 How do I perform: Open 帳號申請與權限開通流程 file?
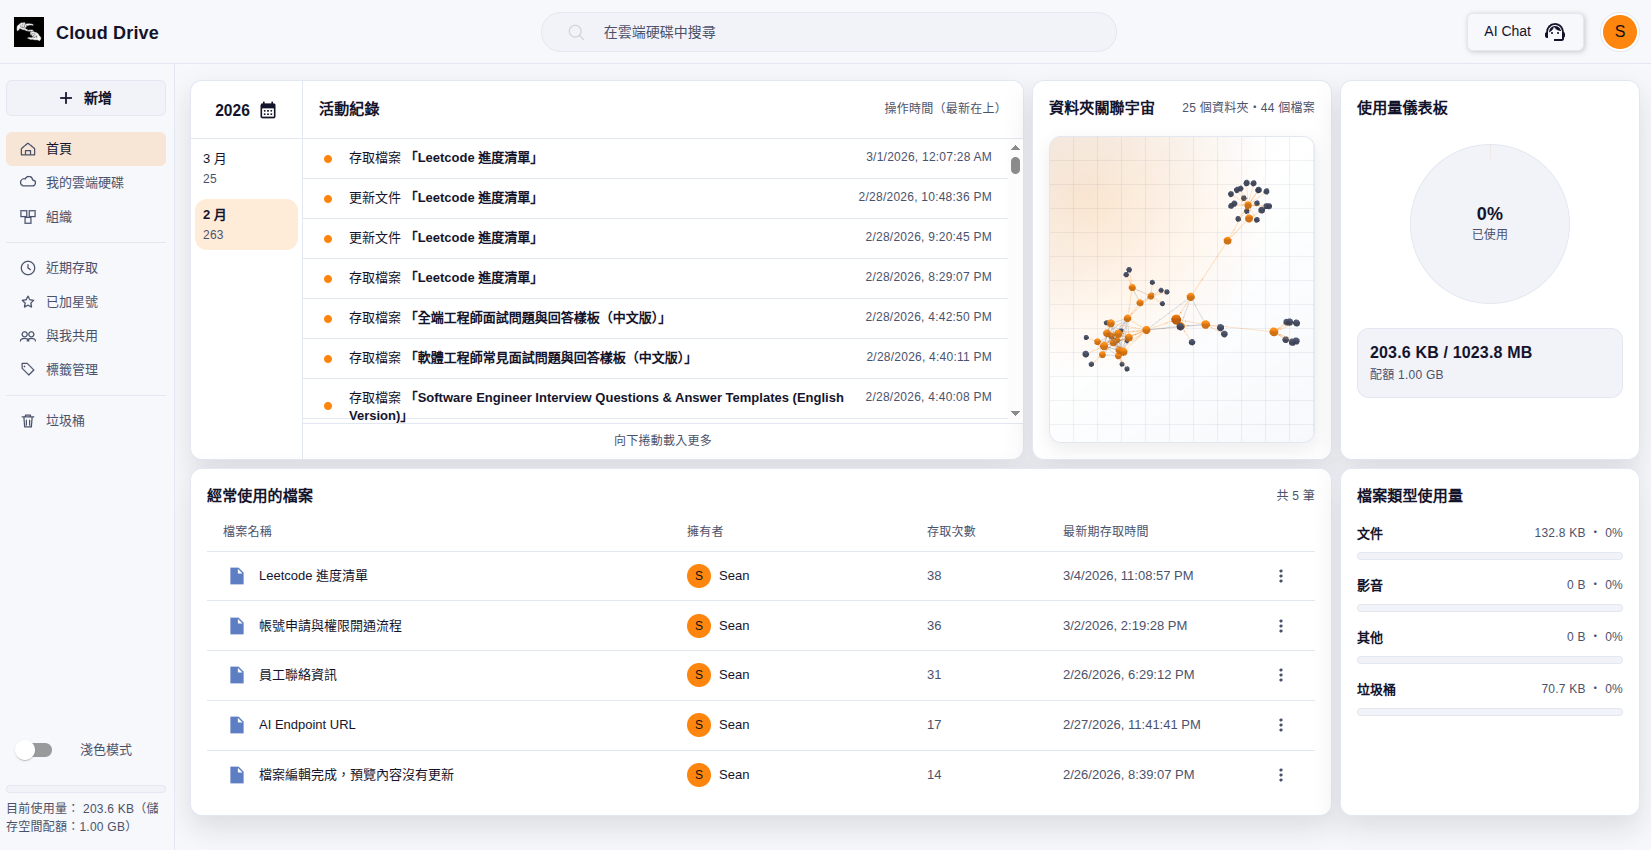click(x=330, y=626)
